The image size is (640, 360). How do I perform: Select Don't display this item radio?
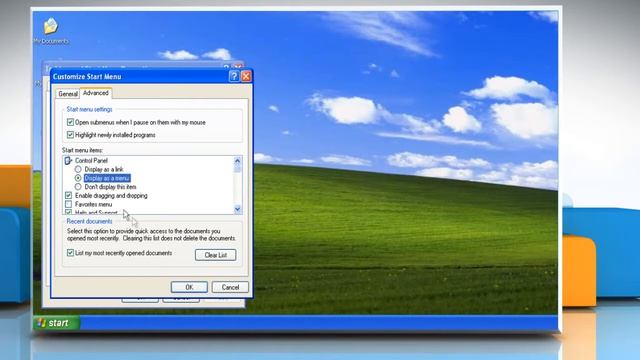click(x=78, y=187)
